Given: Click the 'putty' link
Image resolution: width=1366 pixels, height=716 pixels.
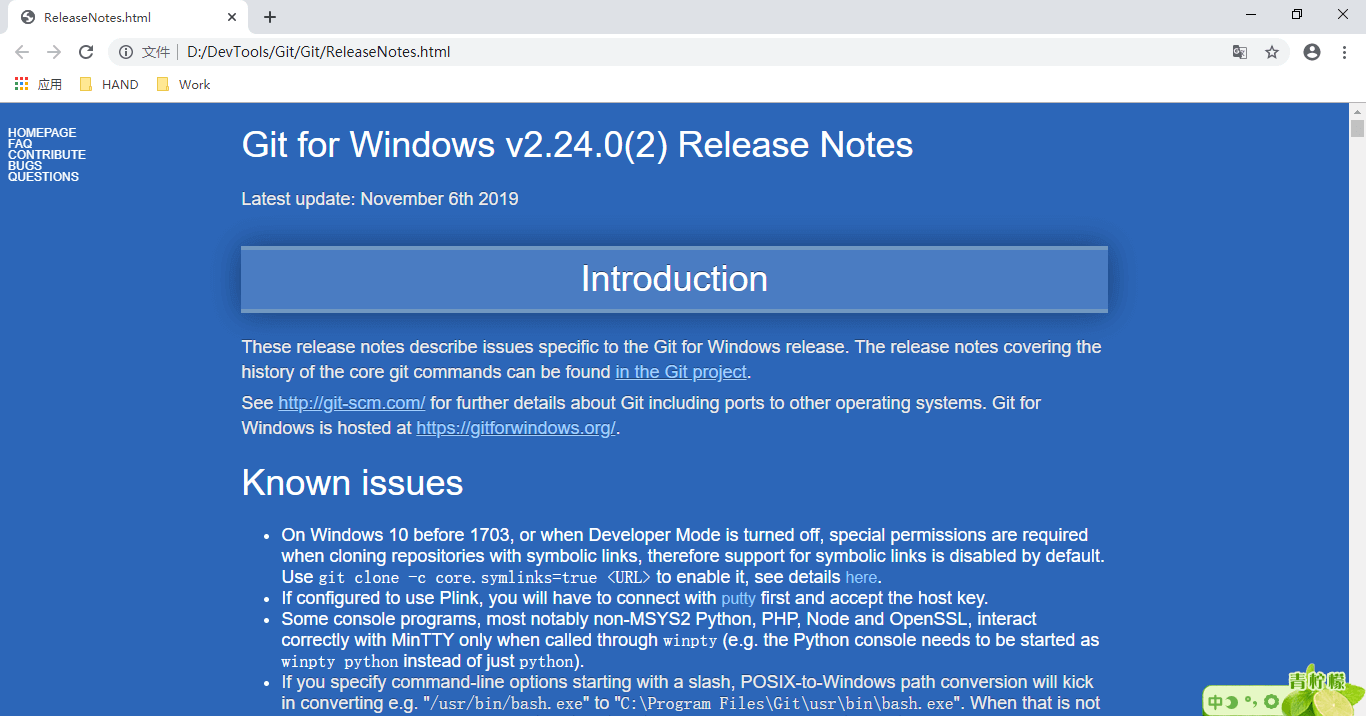Looking at the screenshot, I should tap(738, 598).
